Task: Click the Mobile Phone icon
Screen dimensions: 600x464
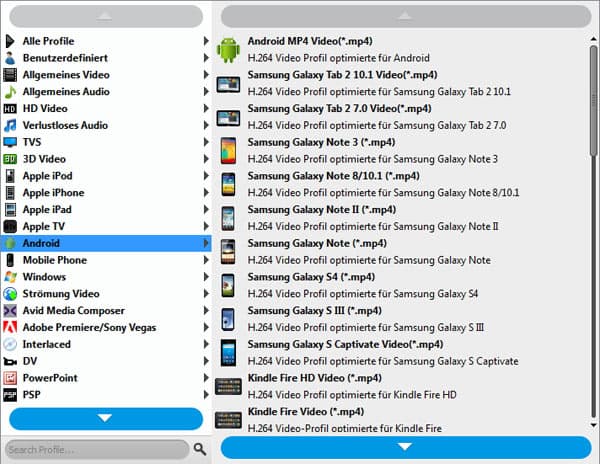Action: click(x=10, y=260)
